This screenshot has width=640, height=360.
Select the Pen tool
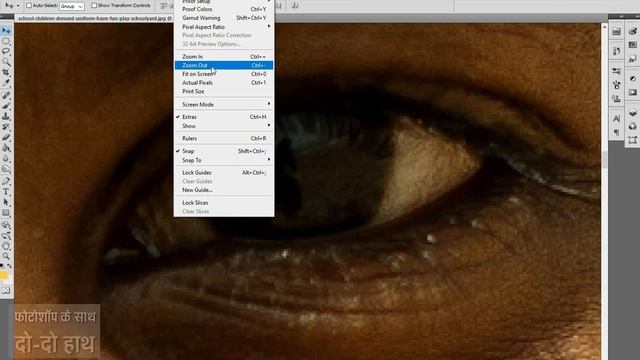(6, 181)
